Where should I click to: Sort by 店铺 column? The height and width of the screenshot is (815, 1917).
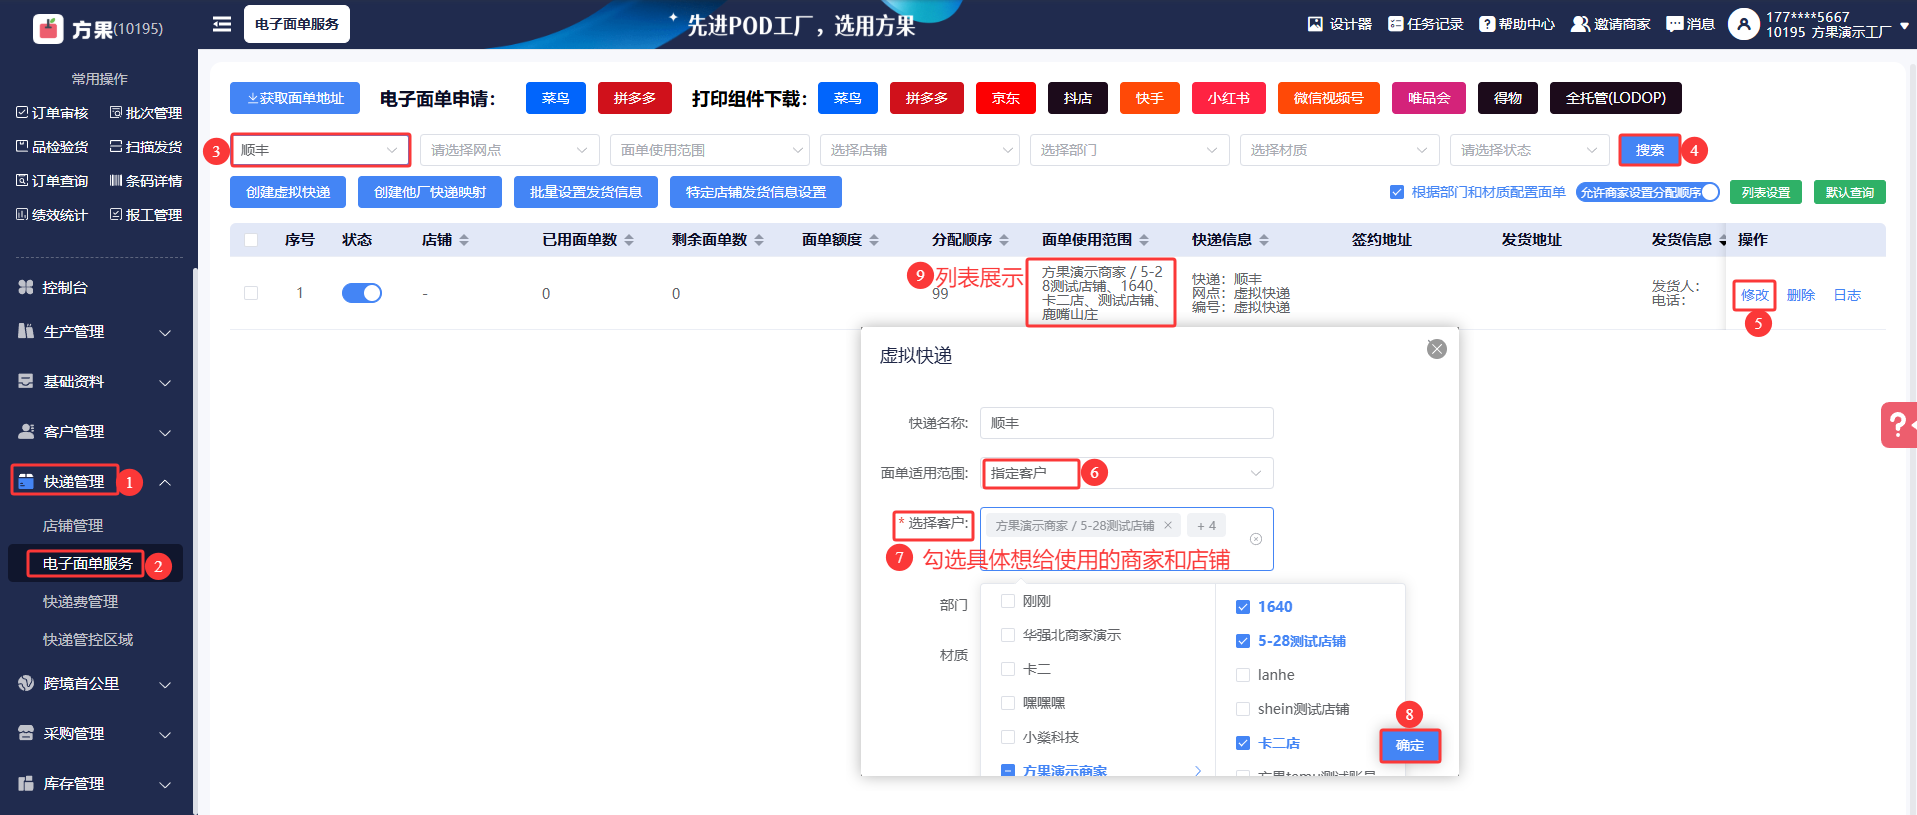[x=464, y=240]
